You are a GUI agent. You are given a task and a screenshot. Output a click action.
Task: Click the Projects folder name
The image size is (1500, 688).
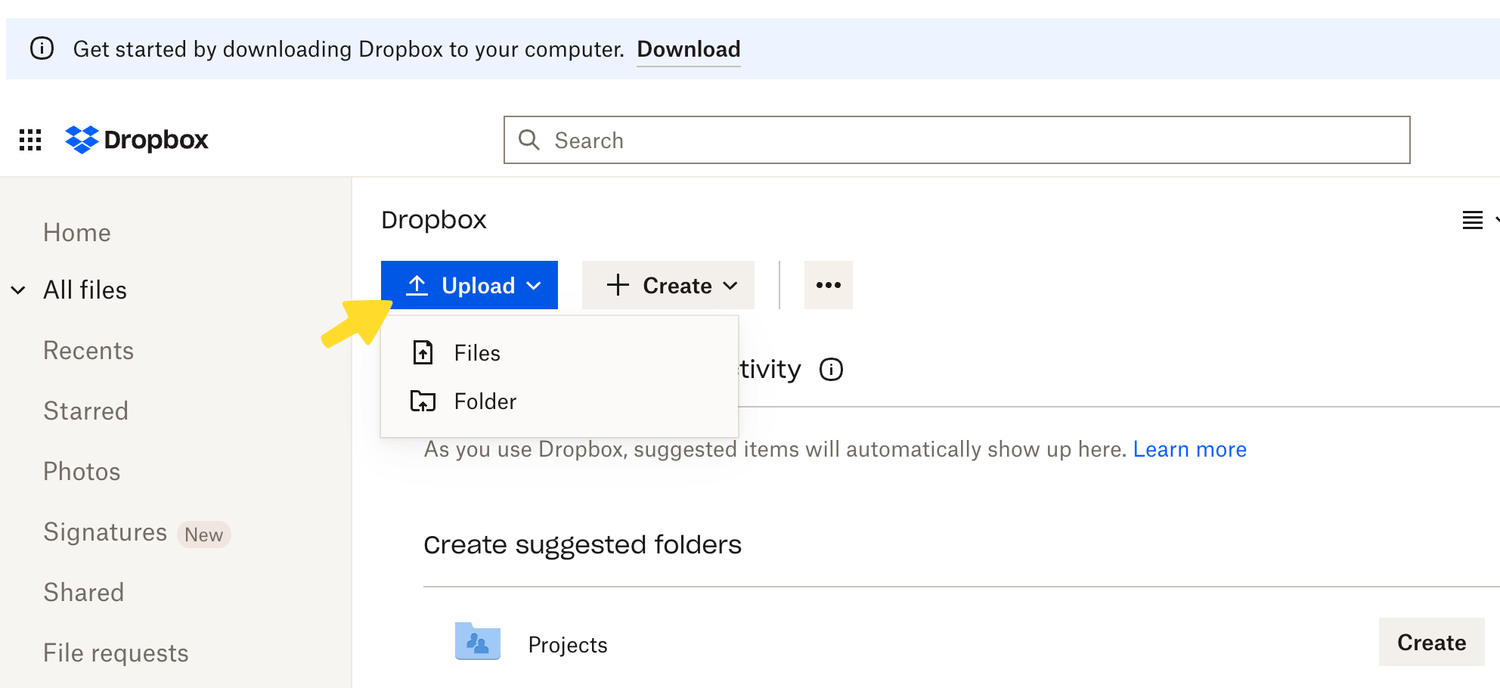click(x=568, y=645)
